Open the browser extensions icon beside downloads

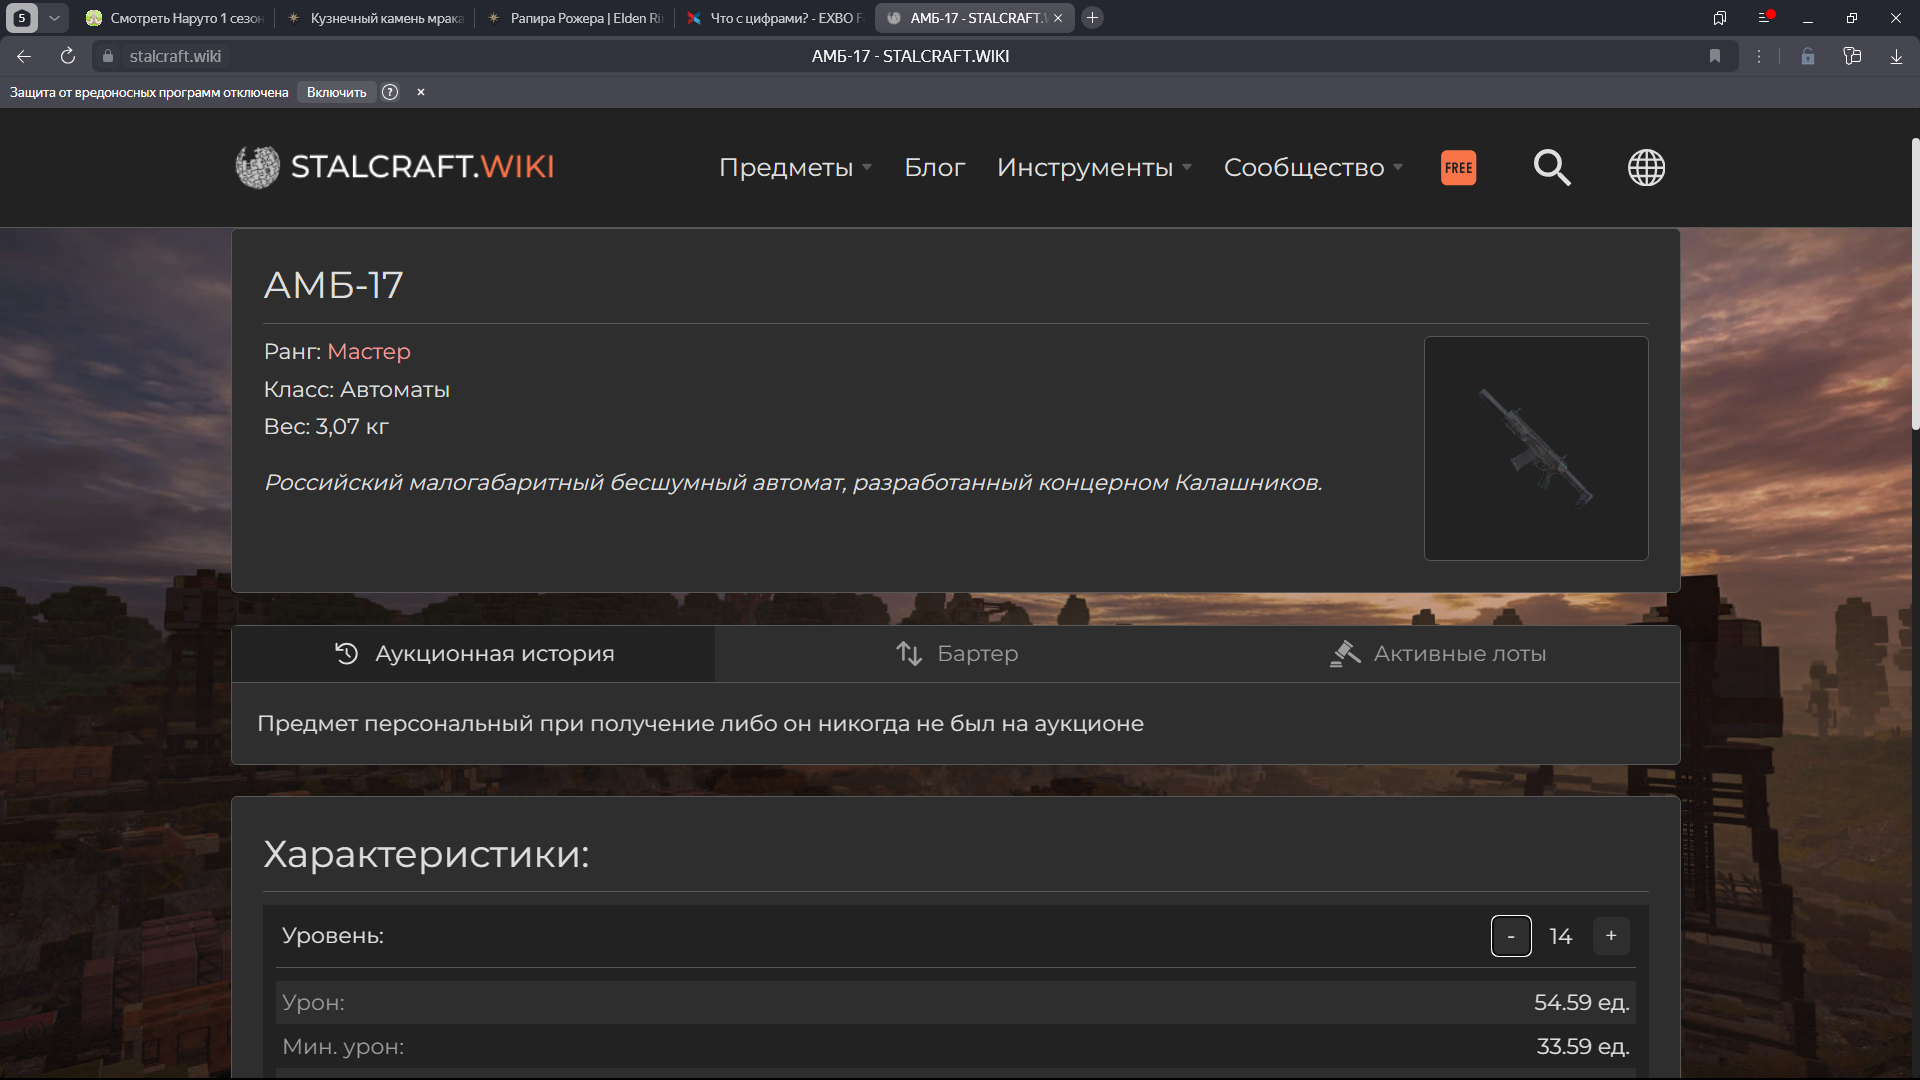coord(1852,57)
